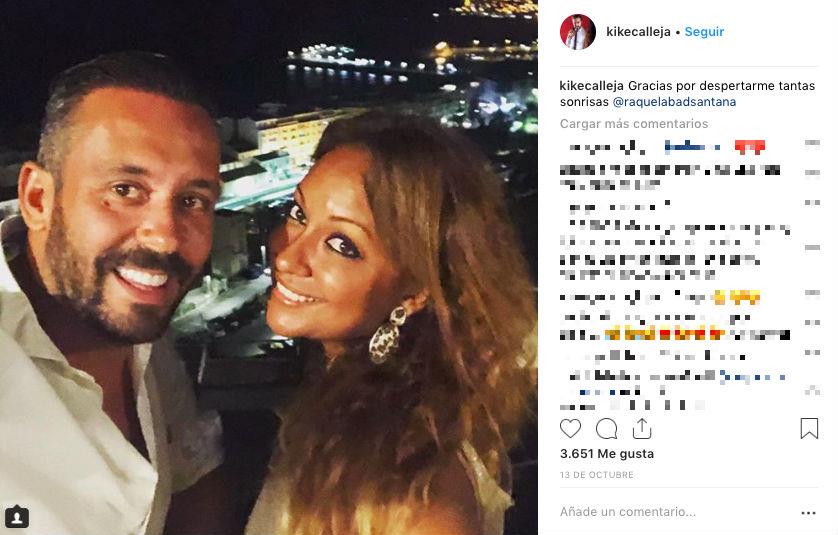838x535 pixels.
Task: Like the second comment with its small heart
Action: pyautogui.click(x=812, y=172)
